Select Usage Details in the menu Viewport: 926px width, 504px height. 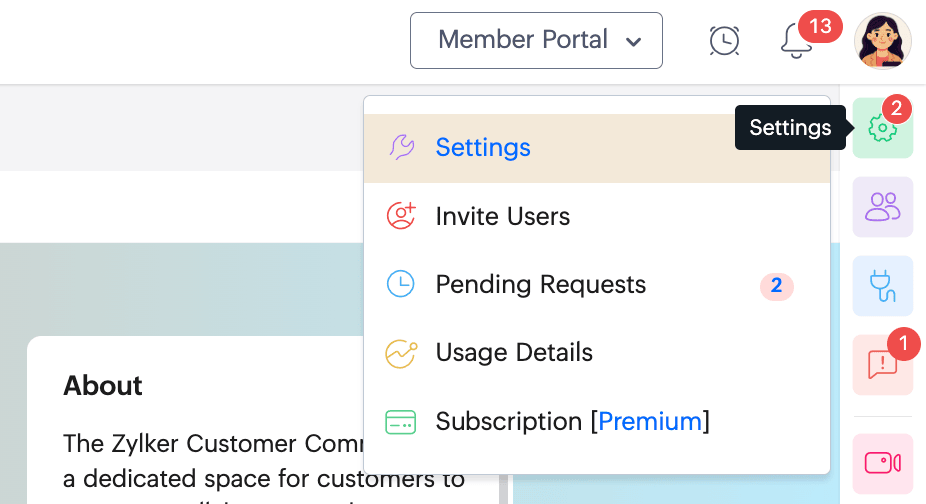pyautogui.click(x=514, y=353)
